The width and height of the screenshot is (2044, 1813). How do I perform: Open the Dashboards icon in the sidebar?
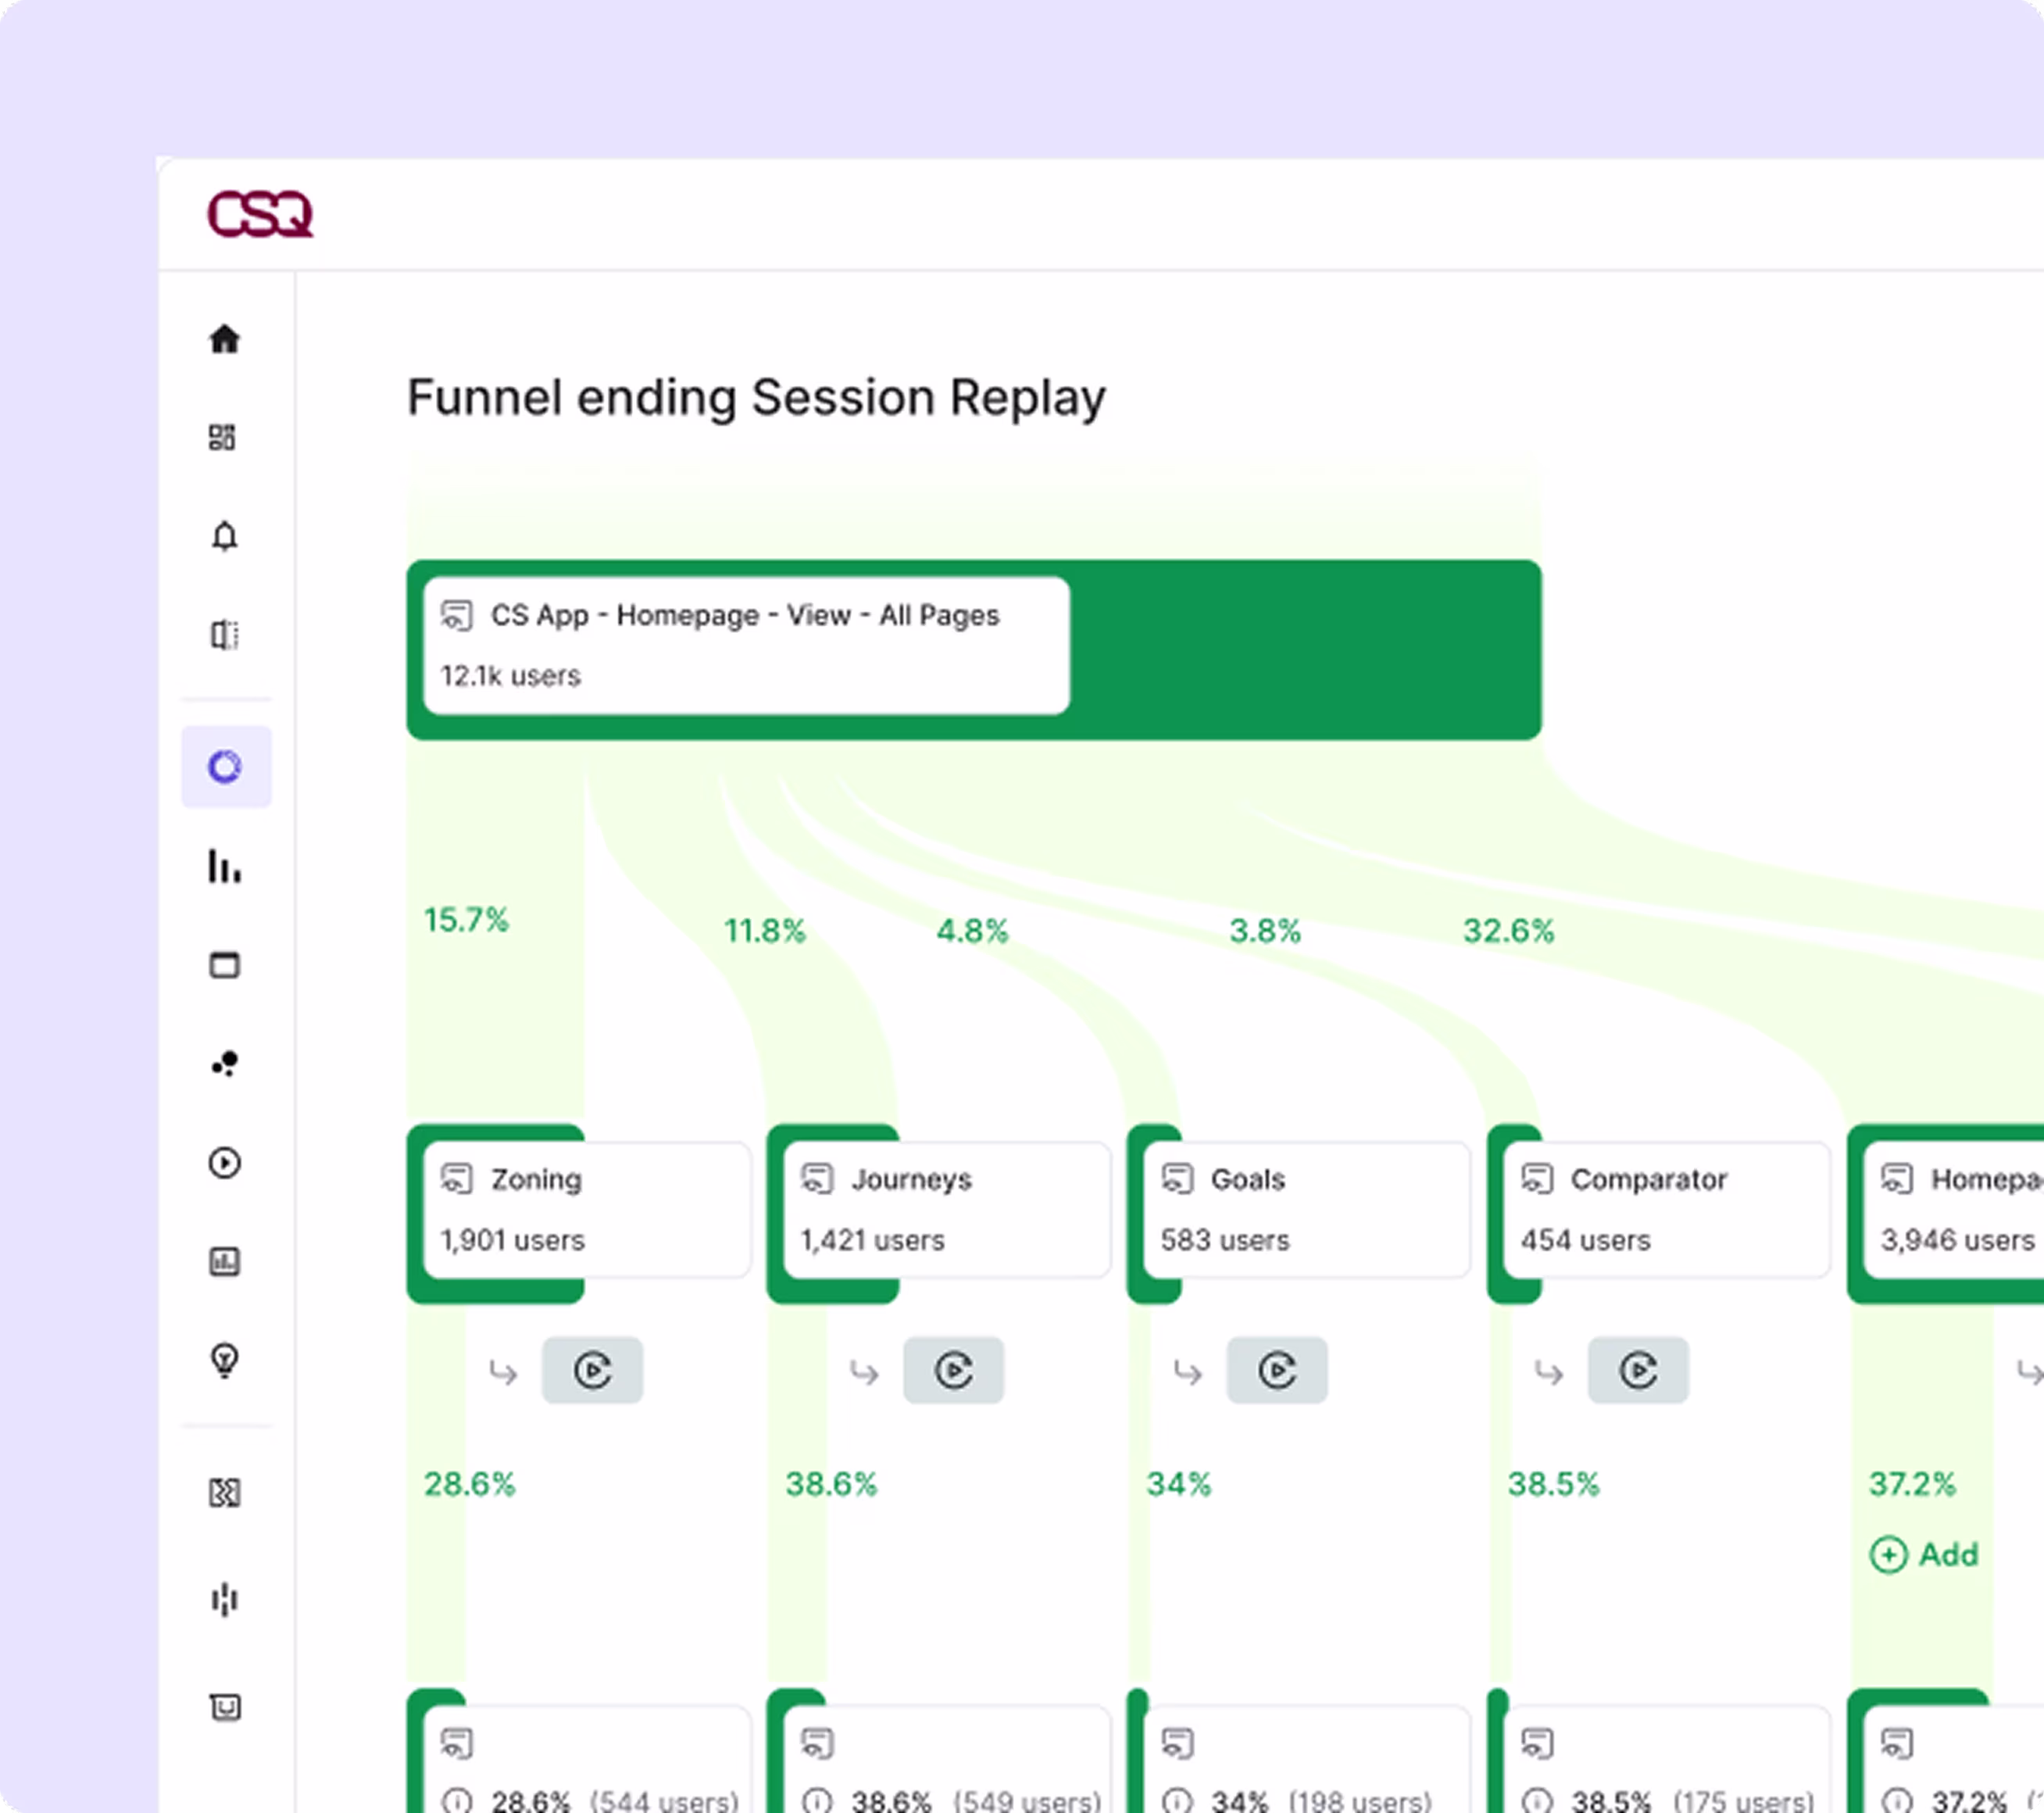pyautogui.click(x=226, y=437)
